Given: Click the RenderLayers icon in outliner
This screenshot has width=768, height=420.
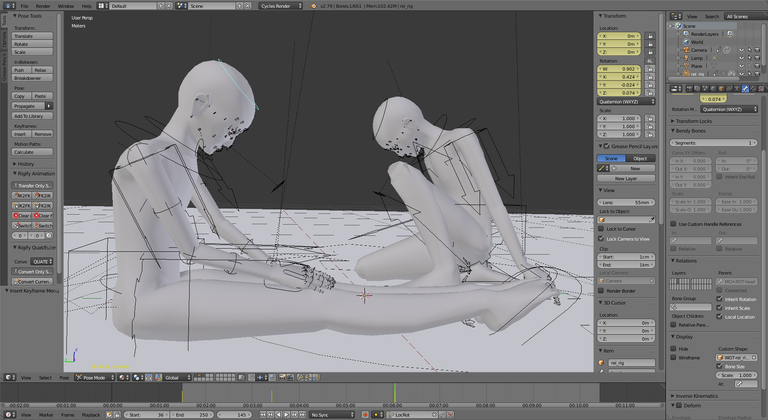Looking at the screenshot, I should pos(686,33).
